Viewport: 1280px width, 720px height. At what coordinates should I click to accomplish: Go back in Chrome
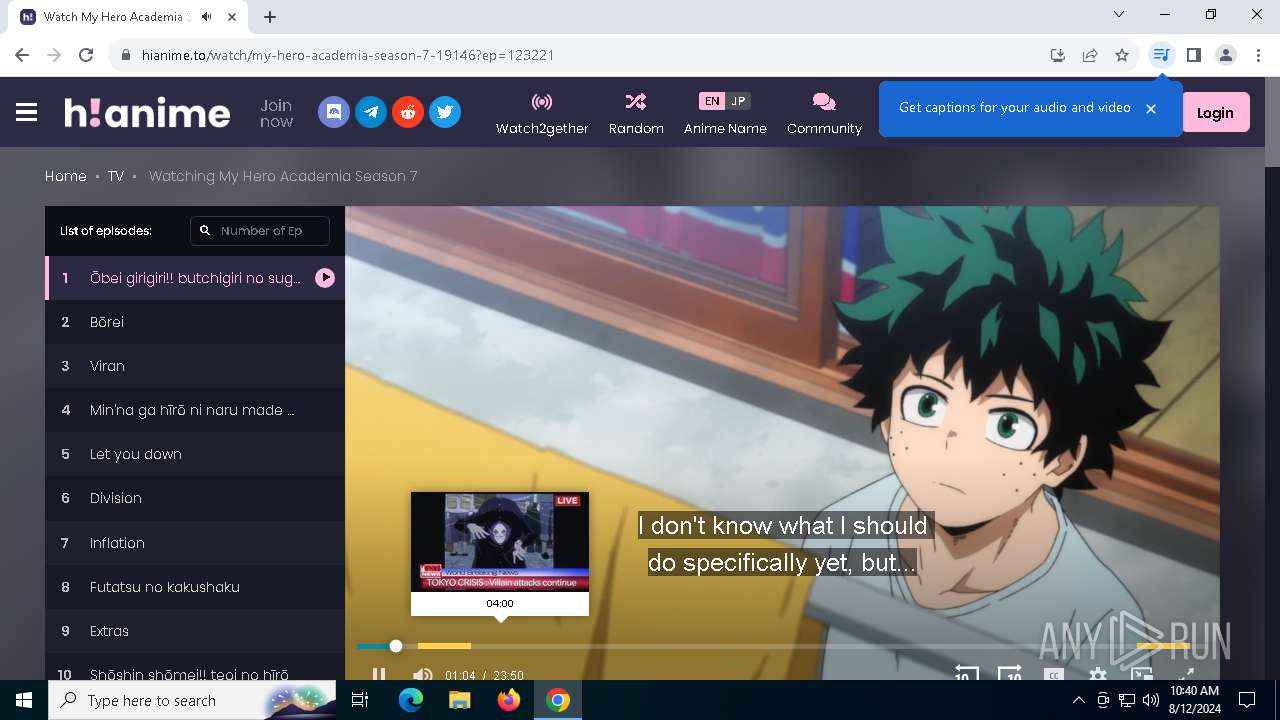pyautogui.click(x=22, y=55)
